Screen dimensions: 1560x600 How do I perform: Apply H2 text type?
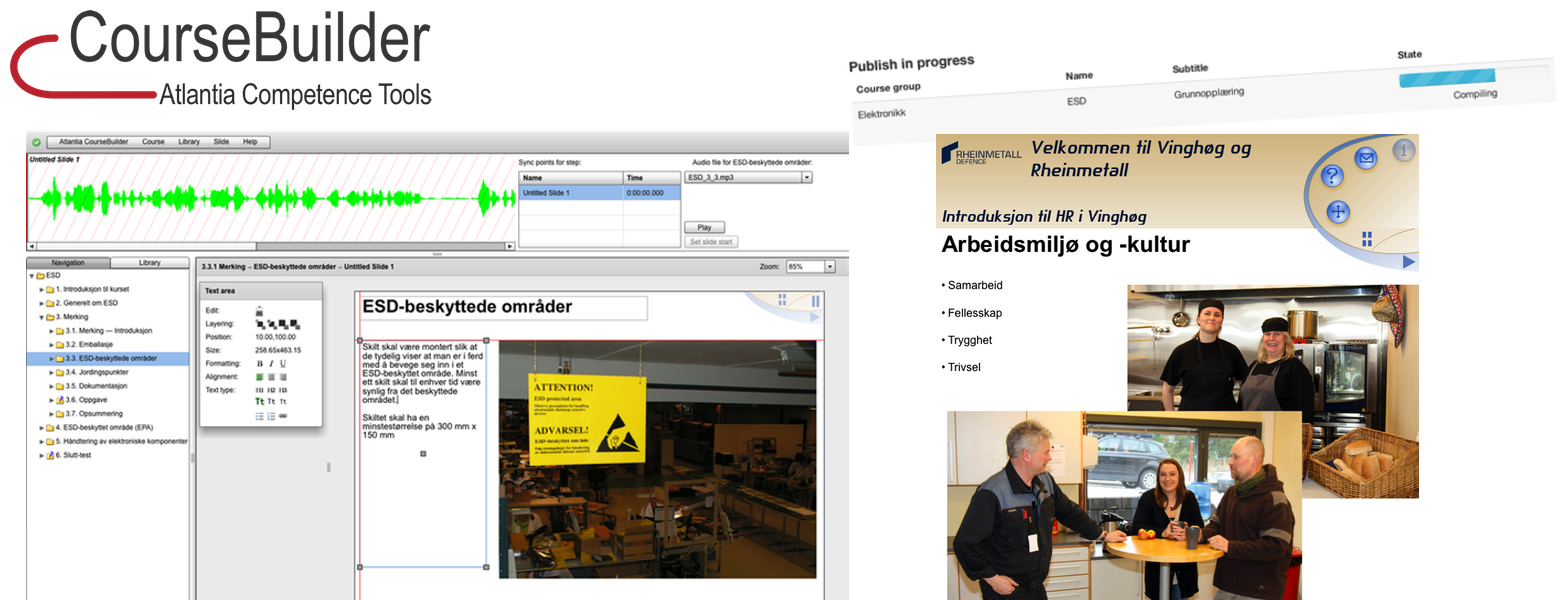point(271,390)
